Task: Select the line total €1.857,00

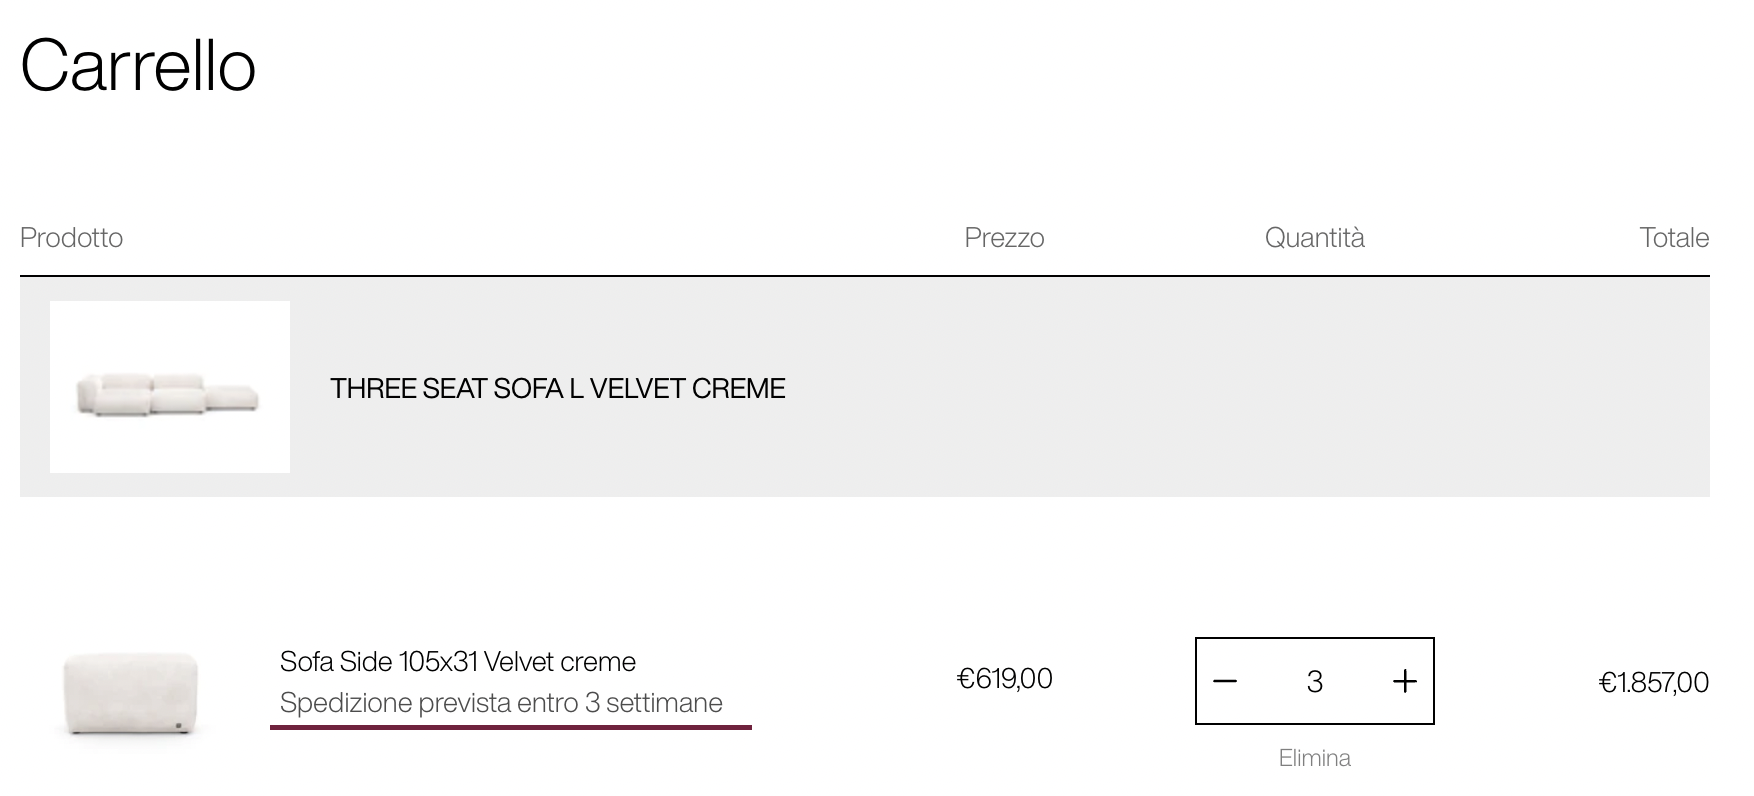Action: pos(1654,682)
